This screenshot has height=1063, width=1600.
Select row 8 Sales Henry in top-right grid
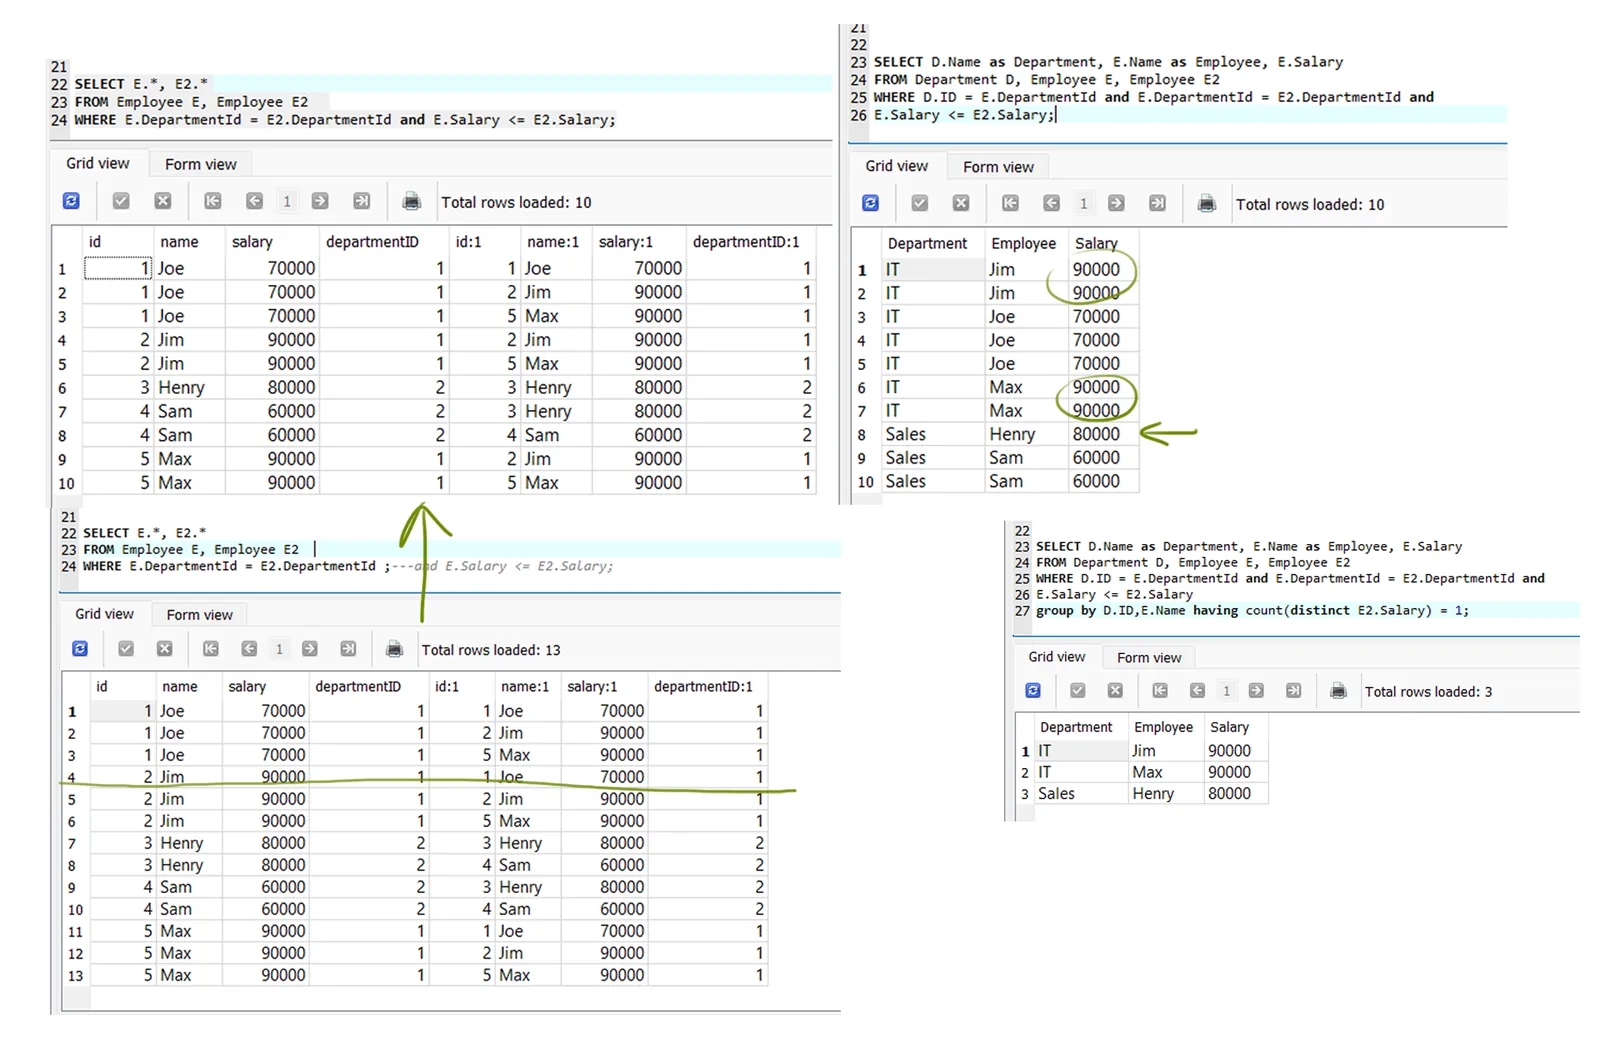pos(995,434)
